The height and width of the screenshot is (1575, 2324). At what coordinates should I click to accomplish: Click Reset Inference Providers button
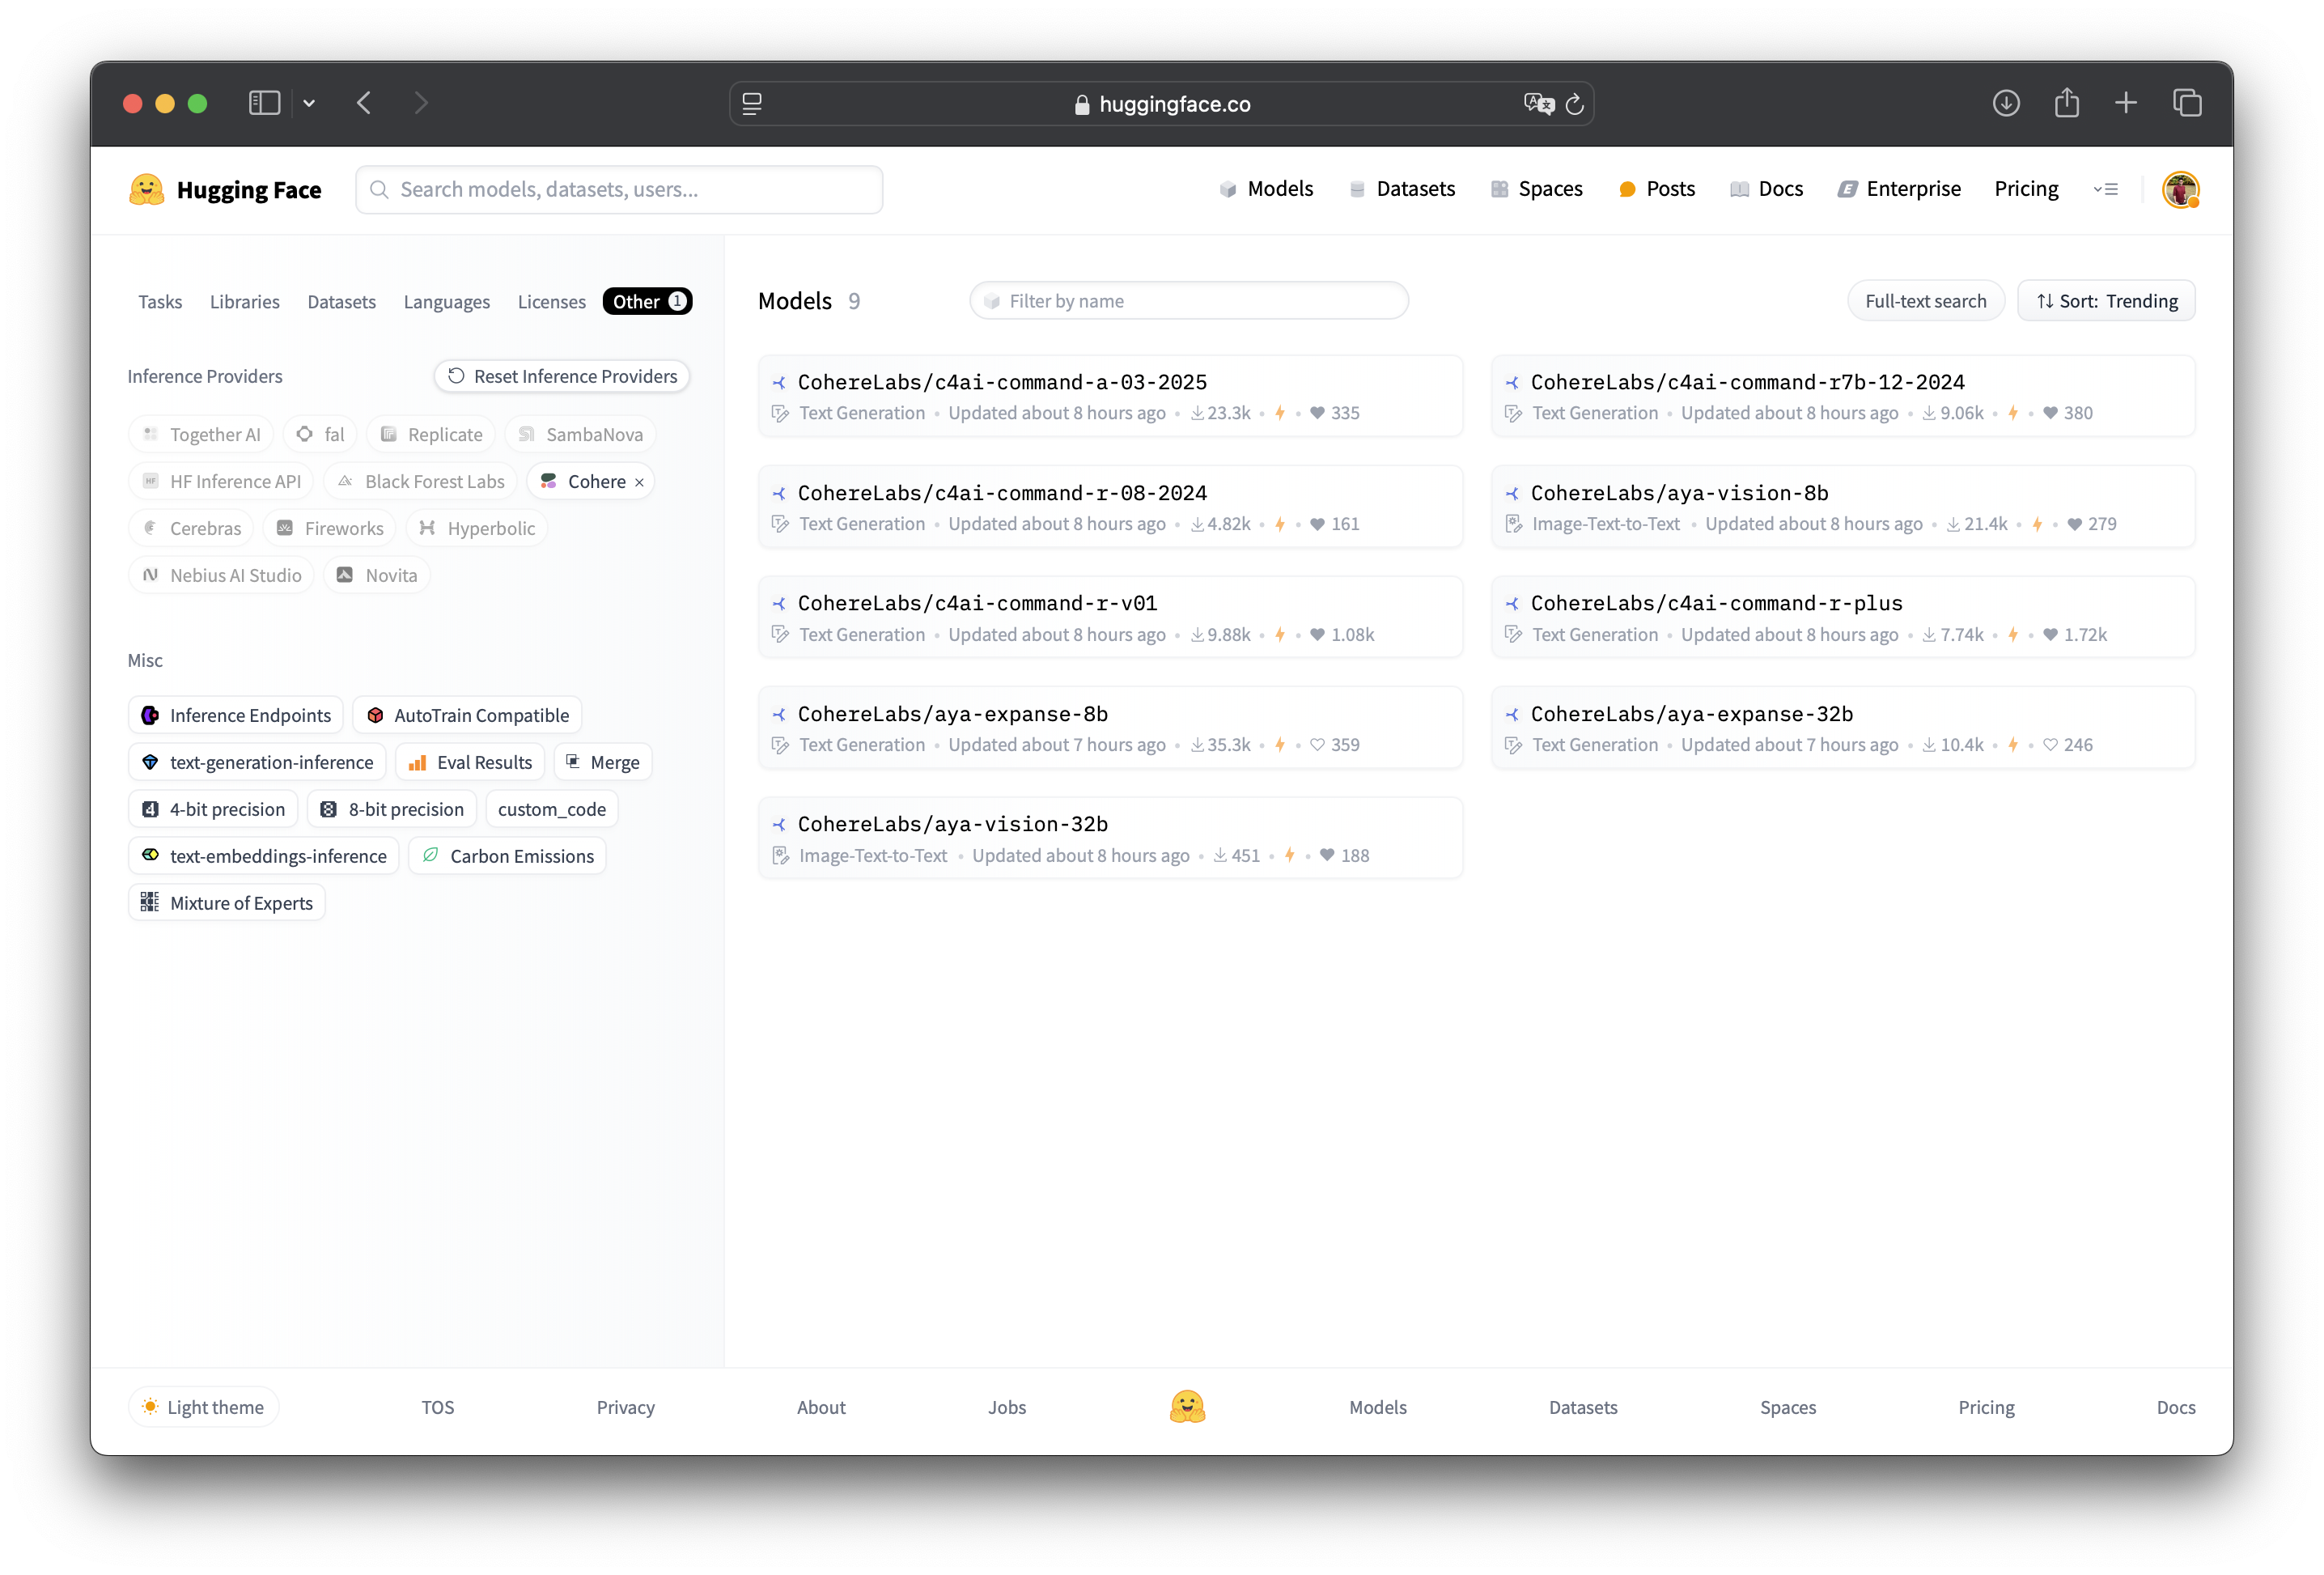pyautogui.click(x=562, y=376)
